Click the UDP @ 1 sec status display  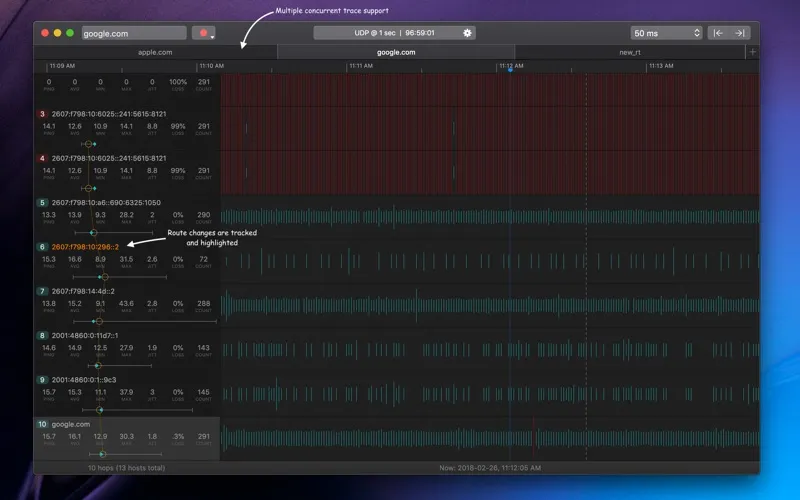pos(394,33)
